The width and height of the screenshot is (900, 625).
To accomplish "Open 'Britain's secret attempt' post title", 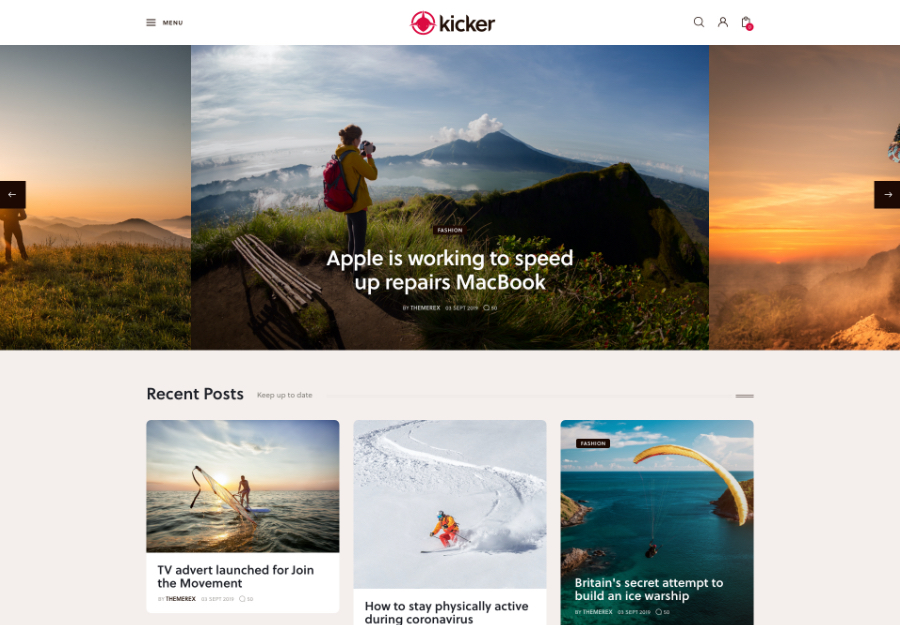I will click(x=649, y=589).
